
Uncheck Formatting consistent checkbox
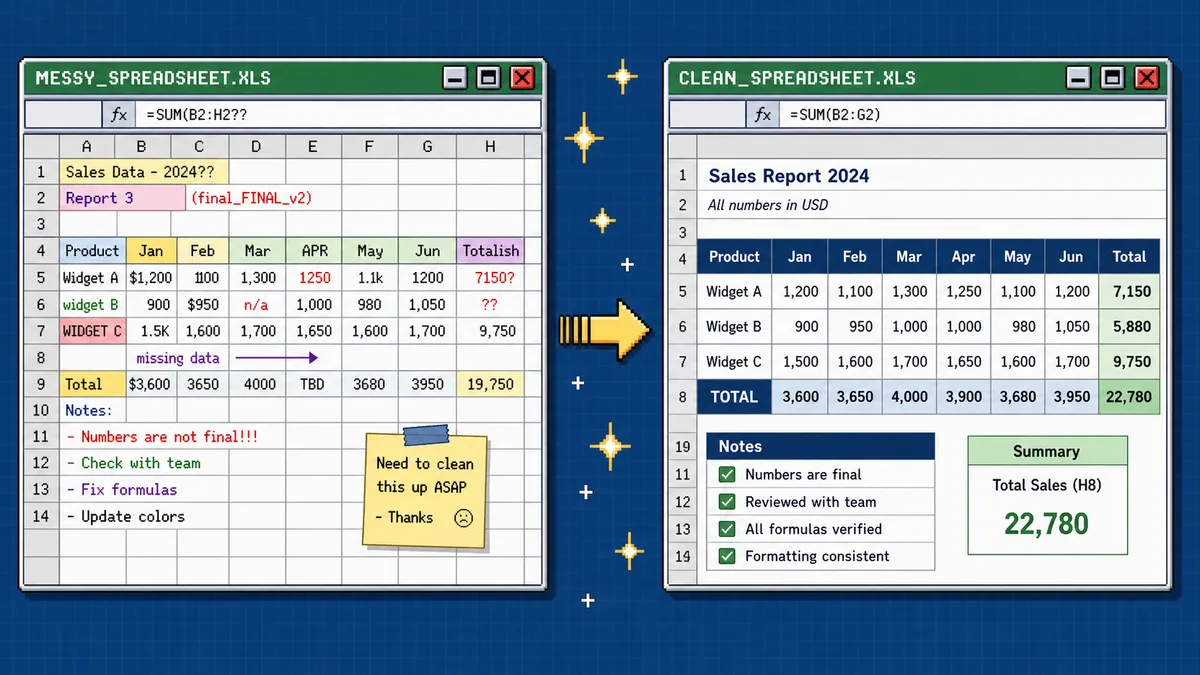[x=726, y=556]
